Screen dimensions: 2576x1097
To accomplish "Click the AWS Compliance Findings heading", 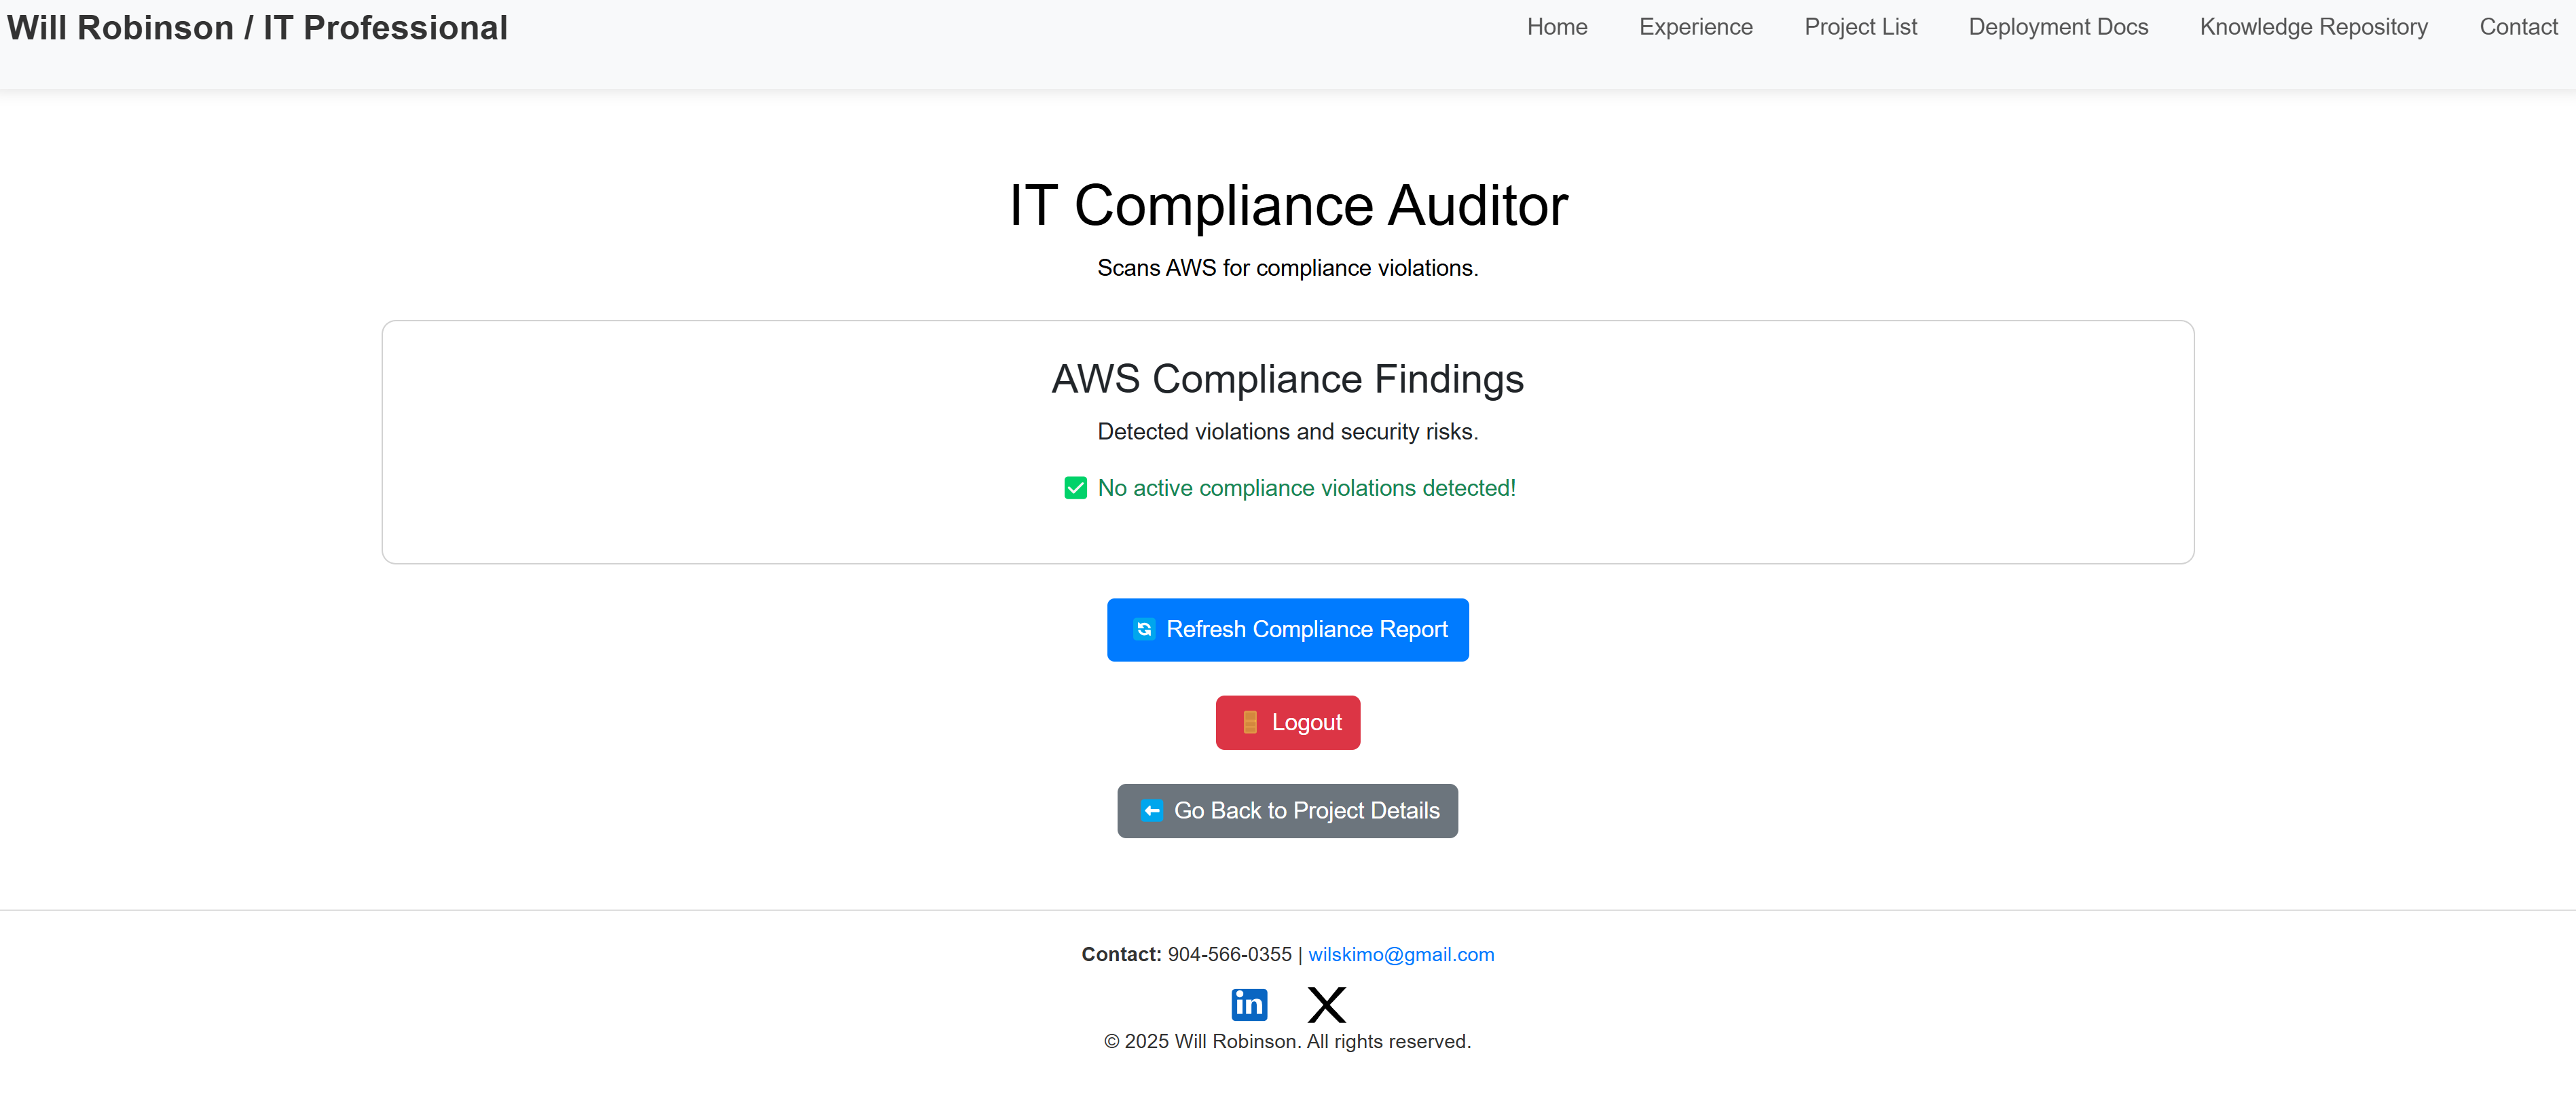I will coord(1287,379).
